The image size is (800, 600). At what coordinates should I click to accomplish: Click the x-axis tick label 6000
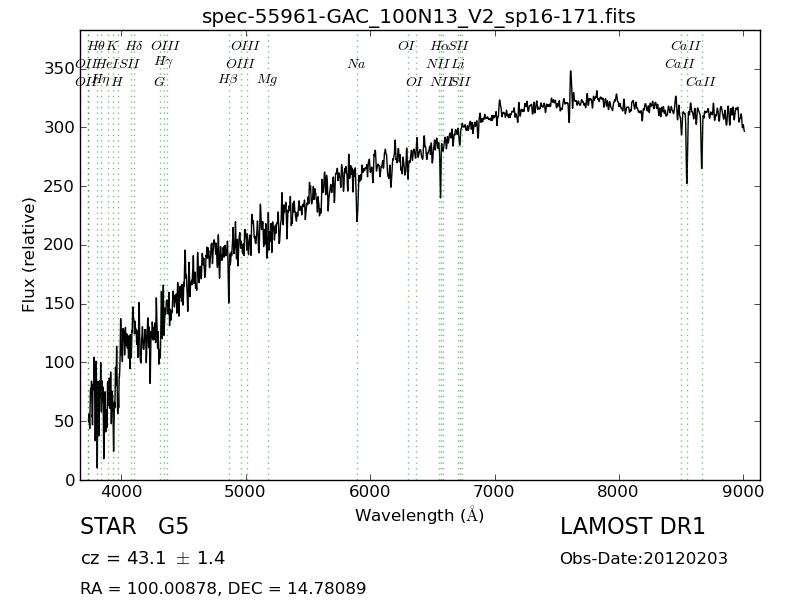pos(370,492)
